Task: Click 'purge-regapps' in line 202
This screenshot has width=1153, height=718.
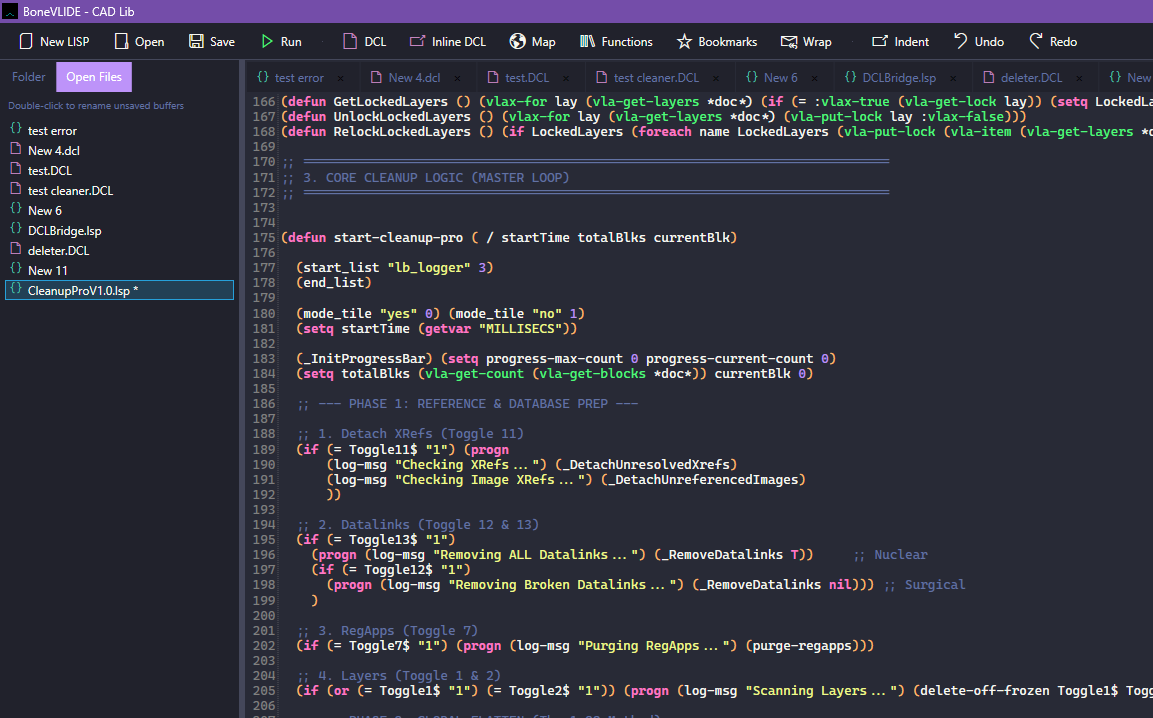Action: [802, 646]
